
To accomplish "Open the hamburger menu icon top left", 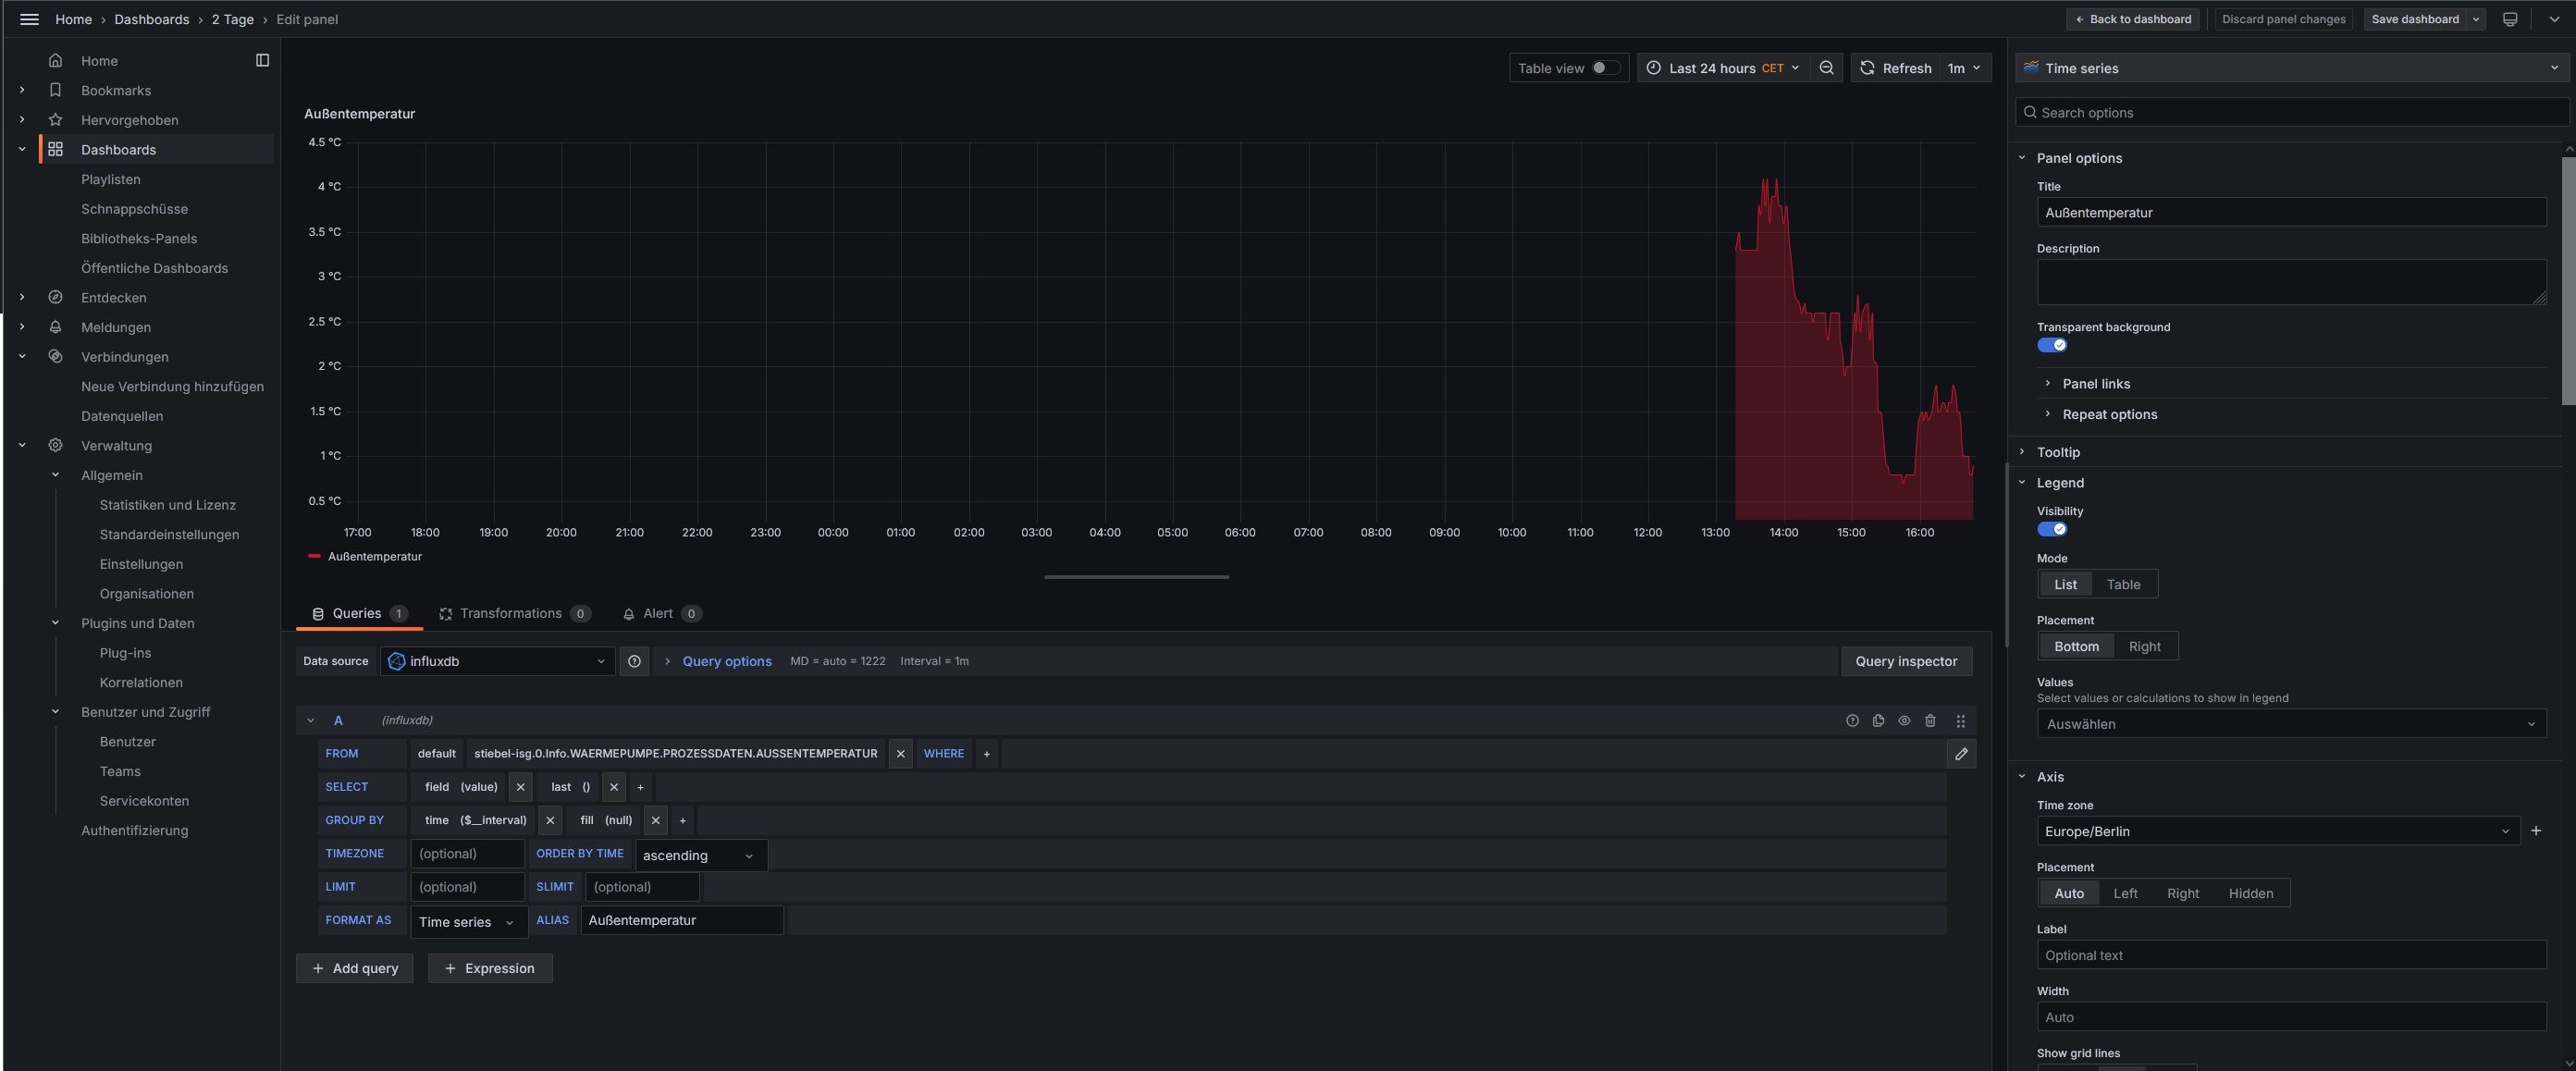I will pyautogui.click(x=29, y=19).
